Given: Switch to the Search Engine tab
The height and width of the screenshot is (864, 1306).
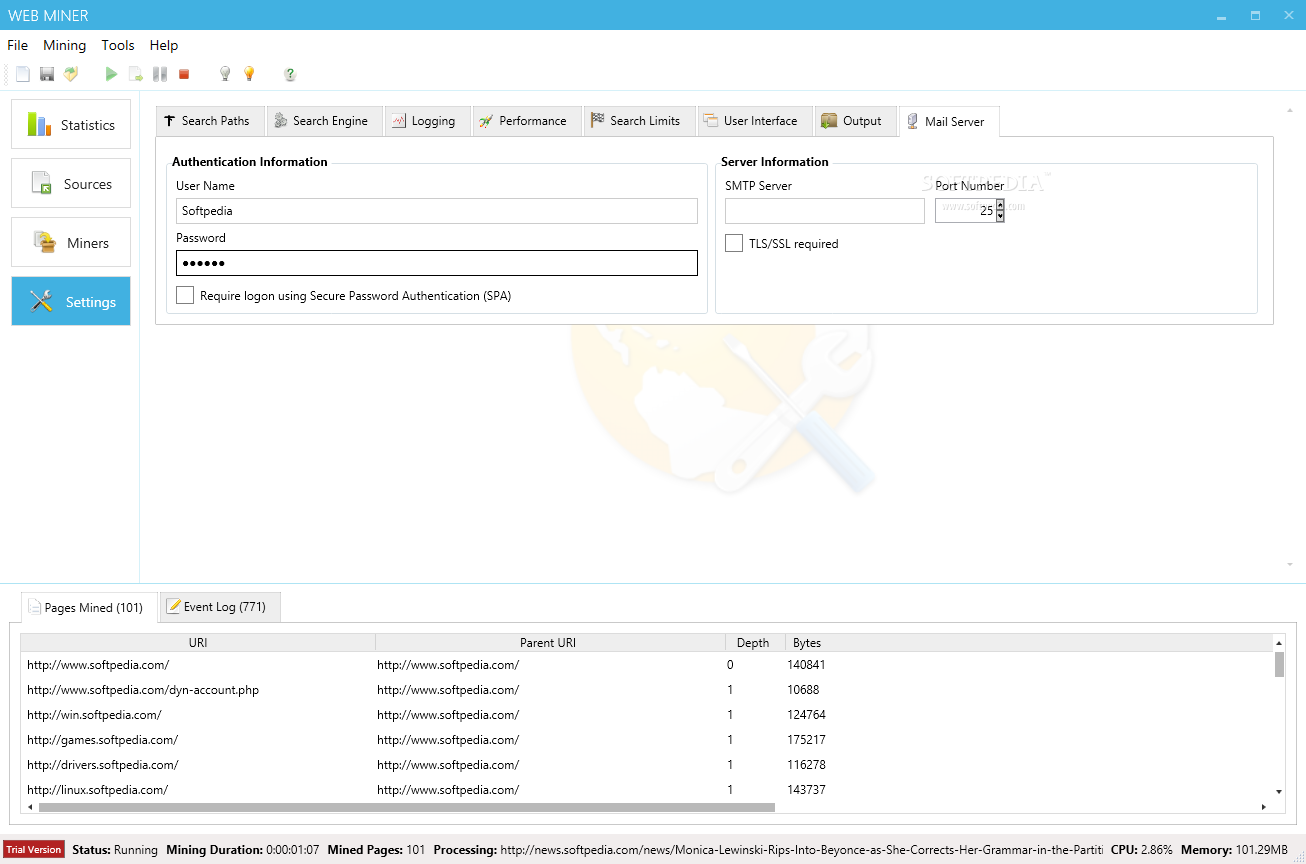Looking at the screenshot, I should click(x=324, y=121).
